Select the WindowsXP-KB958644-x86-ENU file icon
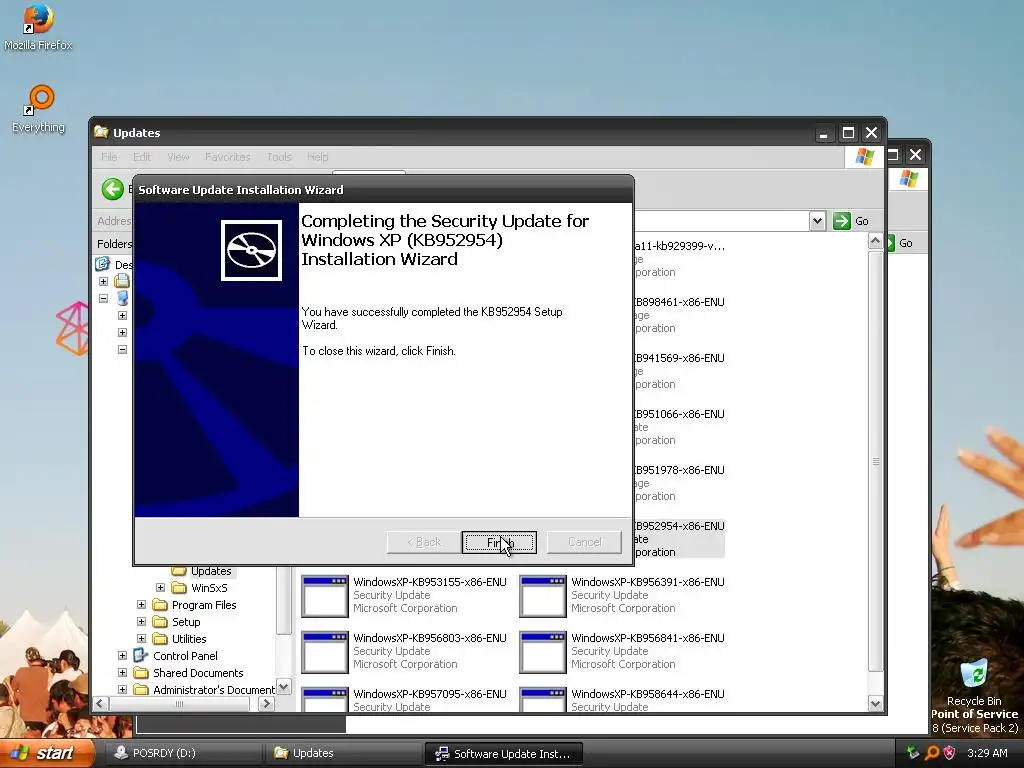Screen dimensions: 1024x768 click(x=543, y=699)
